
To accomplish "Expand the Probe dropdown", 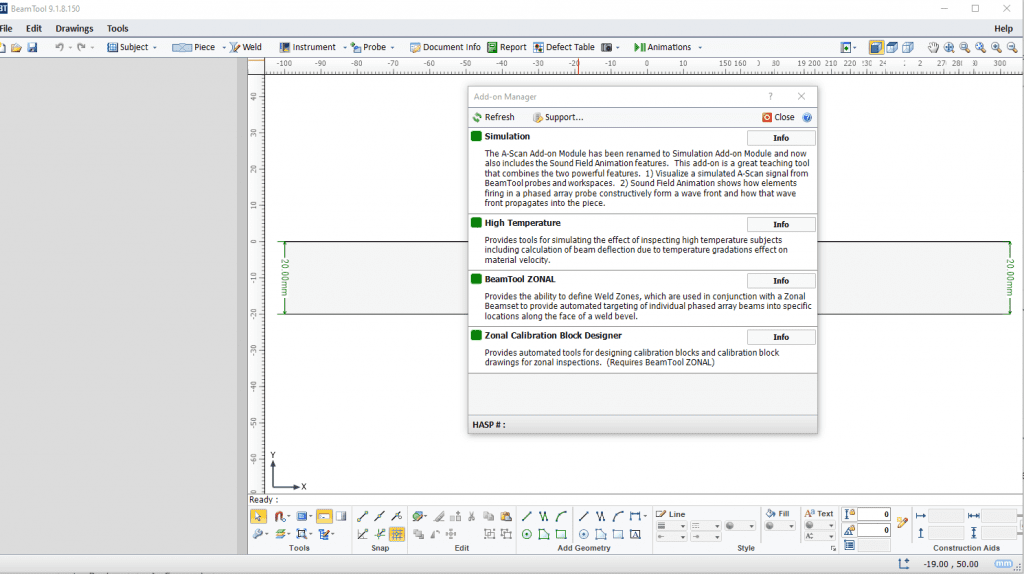I will [x=392, y=47].
